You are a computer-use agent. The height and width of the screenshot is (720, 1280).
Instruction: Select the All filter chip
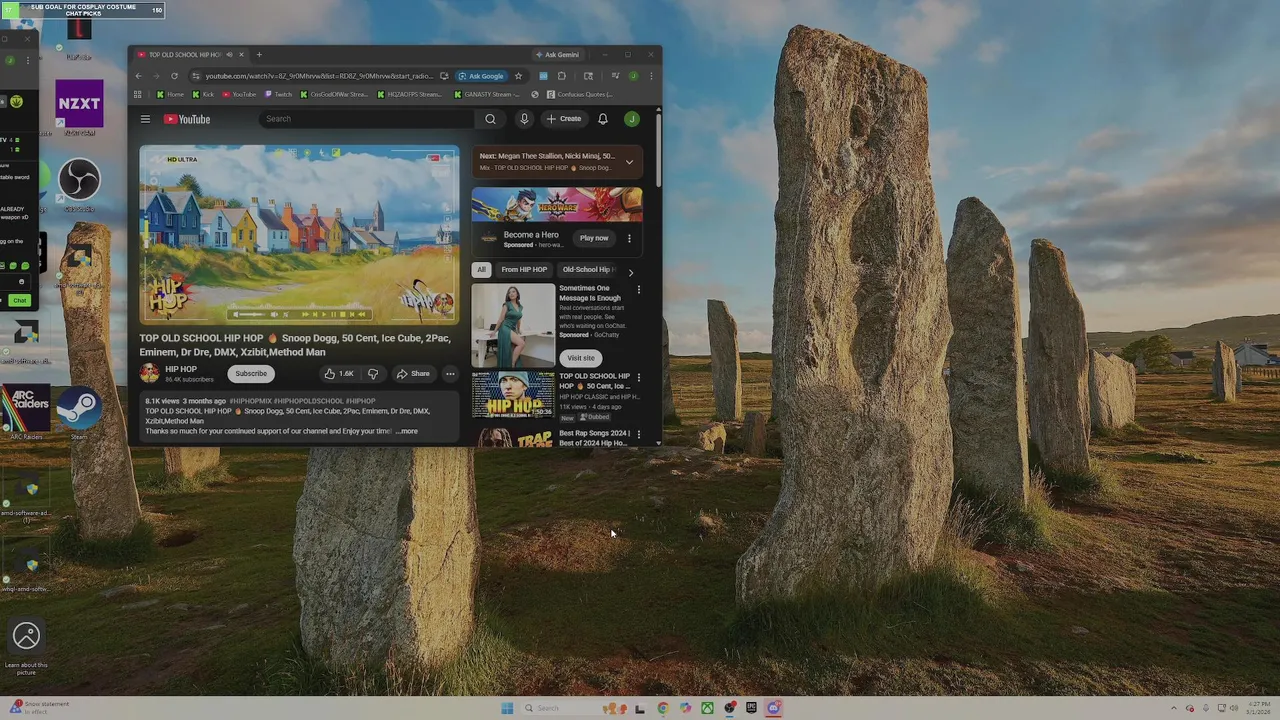coord(481,269)
